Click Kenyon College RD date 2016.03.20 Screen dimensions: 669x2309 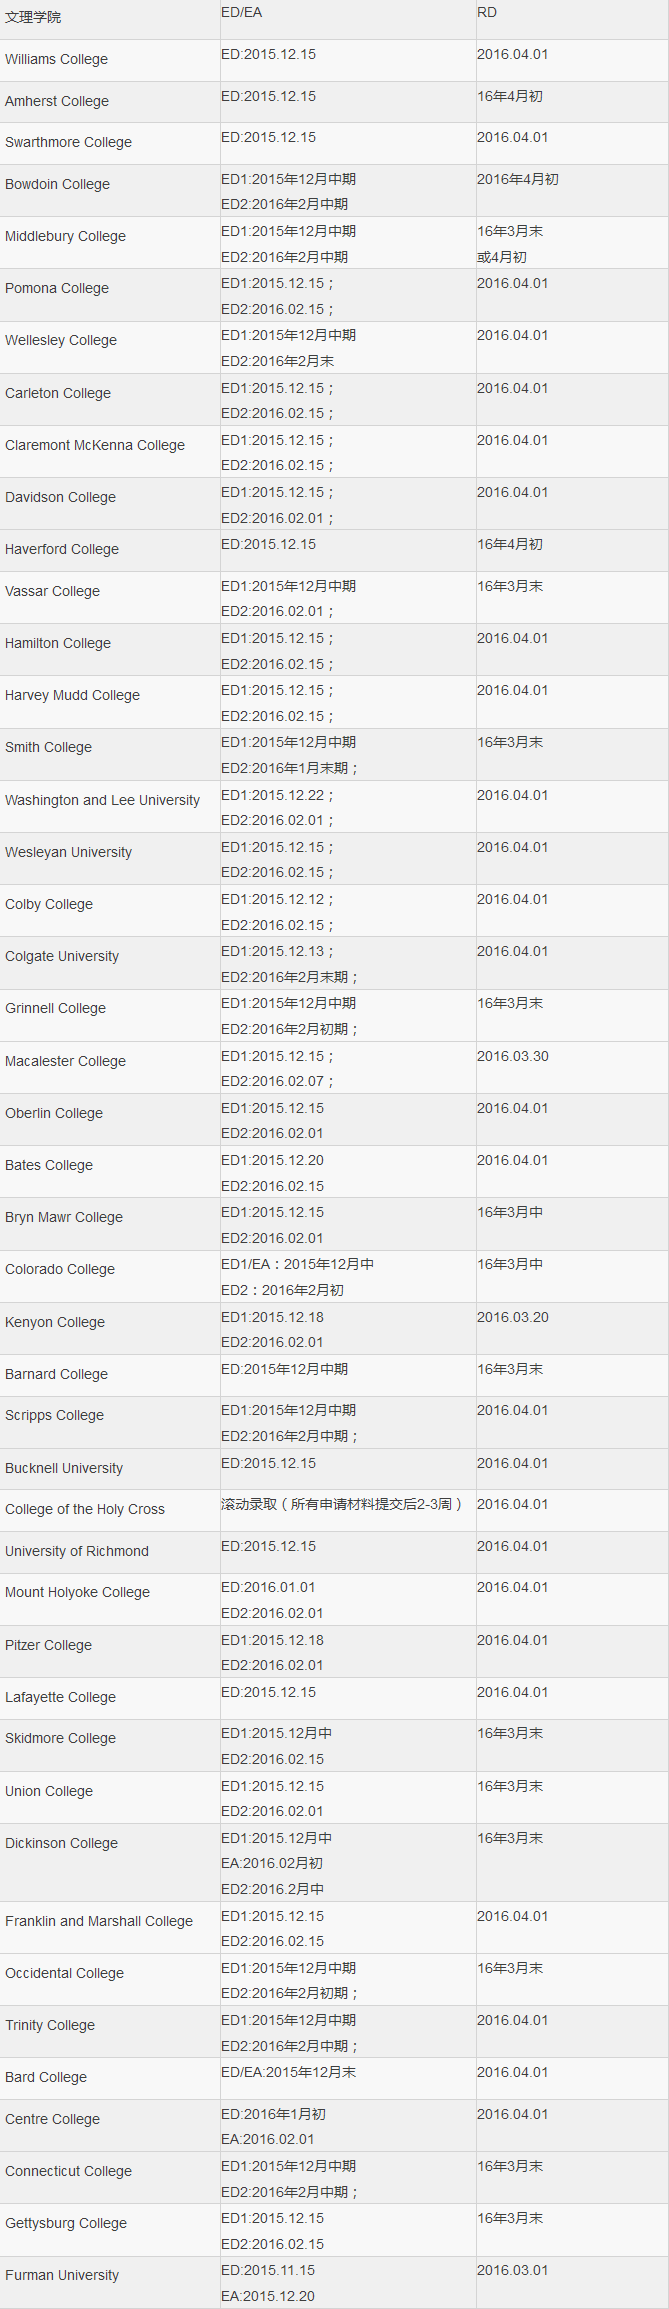(x=512, y=1317)
